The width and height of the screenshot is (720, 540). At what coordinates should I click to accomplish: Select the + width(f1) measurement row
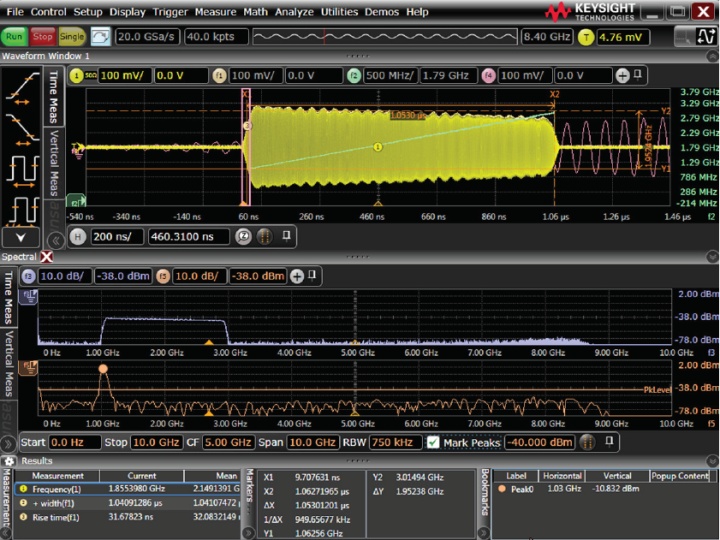pos(127,504)
